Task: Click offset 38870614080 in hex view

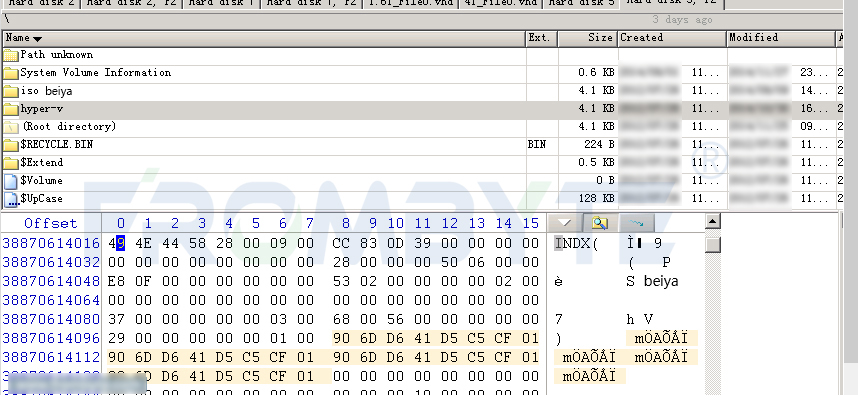Action: [51, 319]
